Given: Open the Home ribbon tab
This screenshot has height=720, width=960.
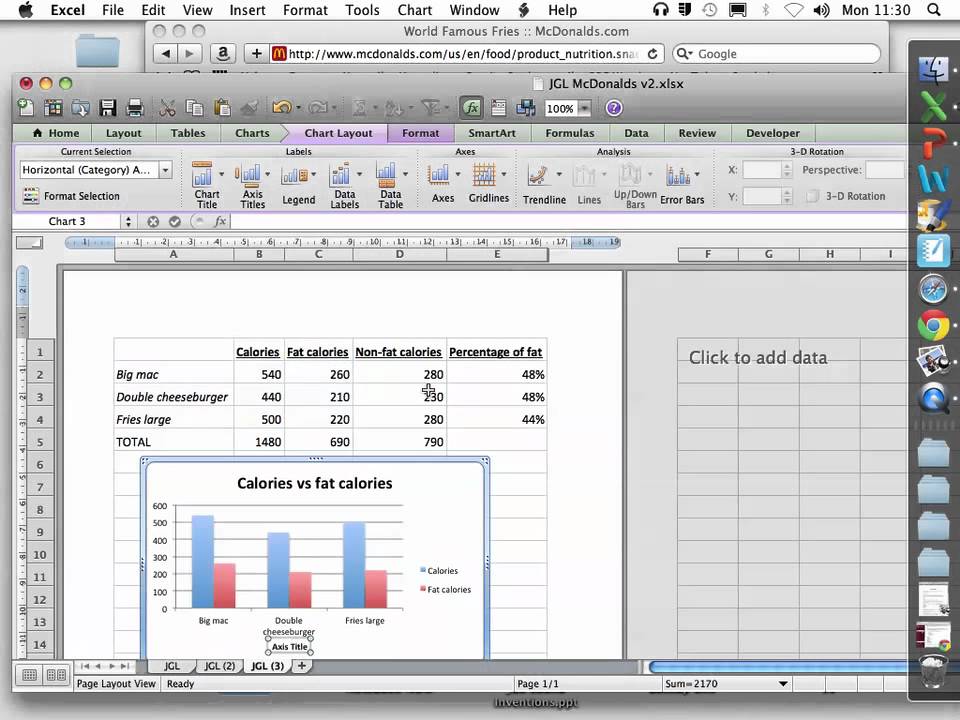Looking at the screenshot, I should 56,133.
